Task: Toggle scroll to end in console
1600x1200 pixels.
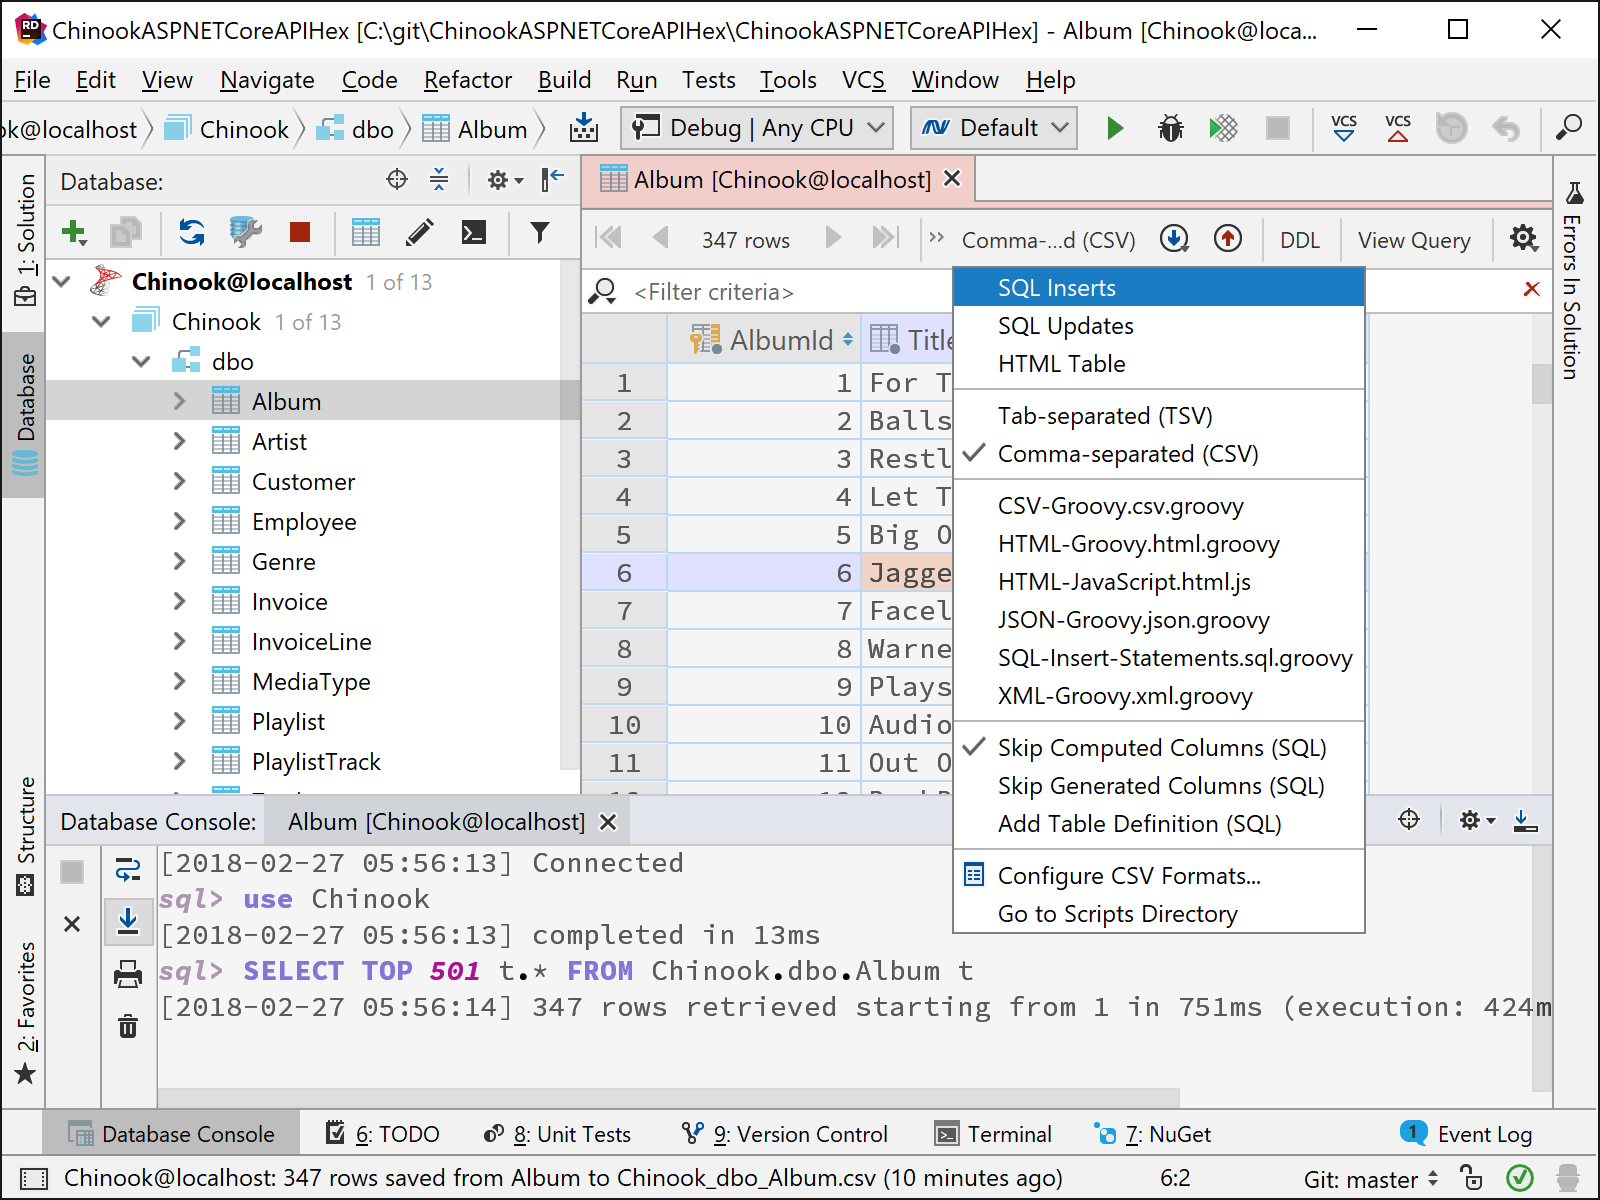Action: (128, 920)
